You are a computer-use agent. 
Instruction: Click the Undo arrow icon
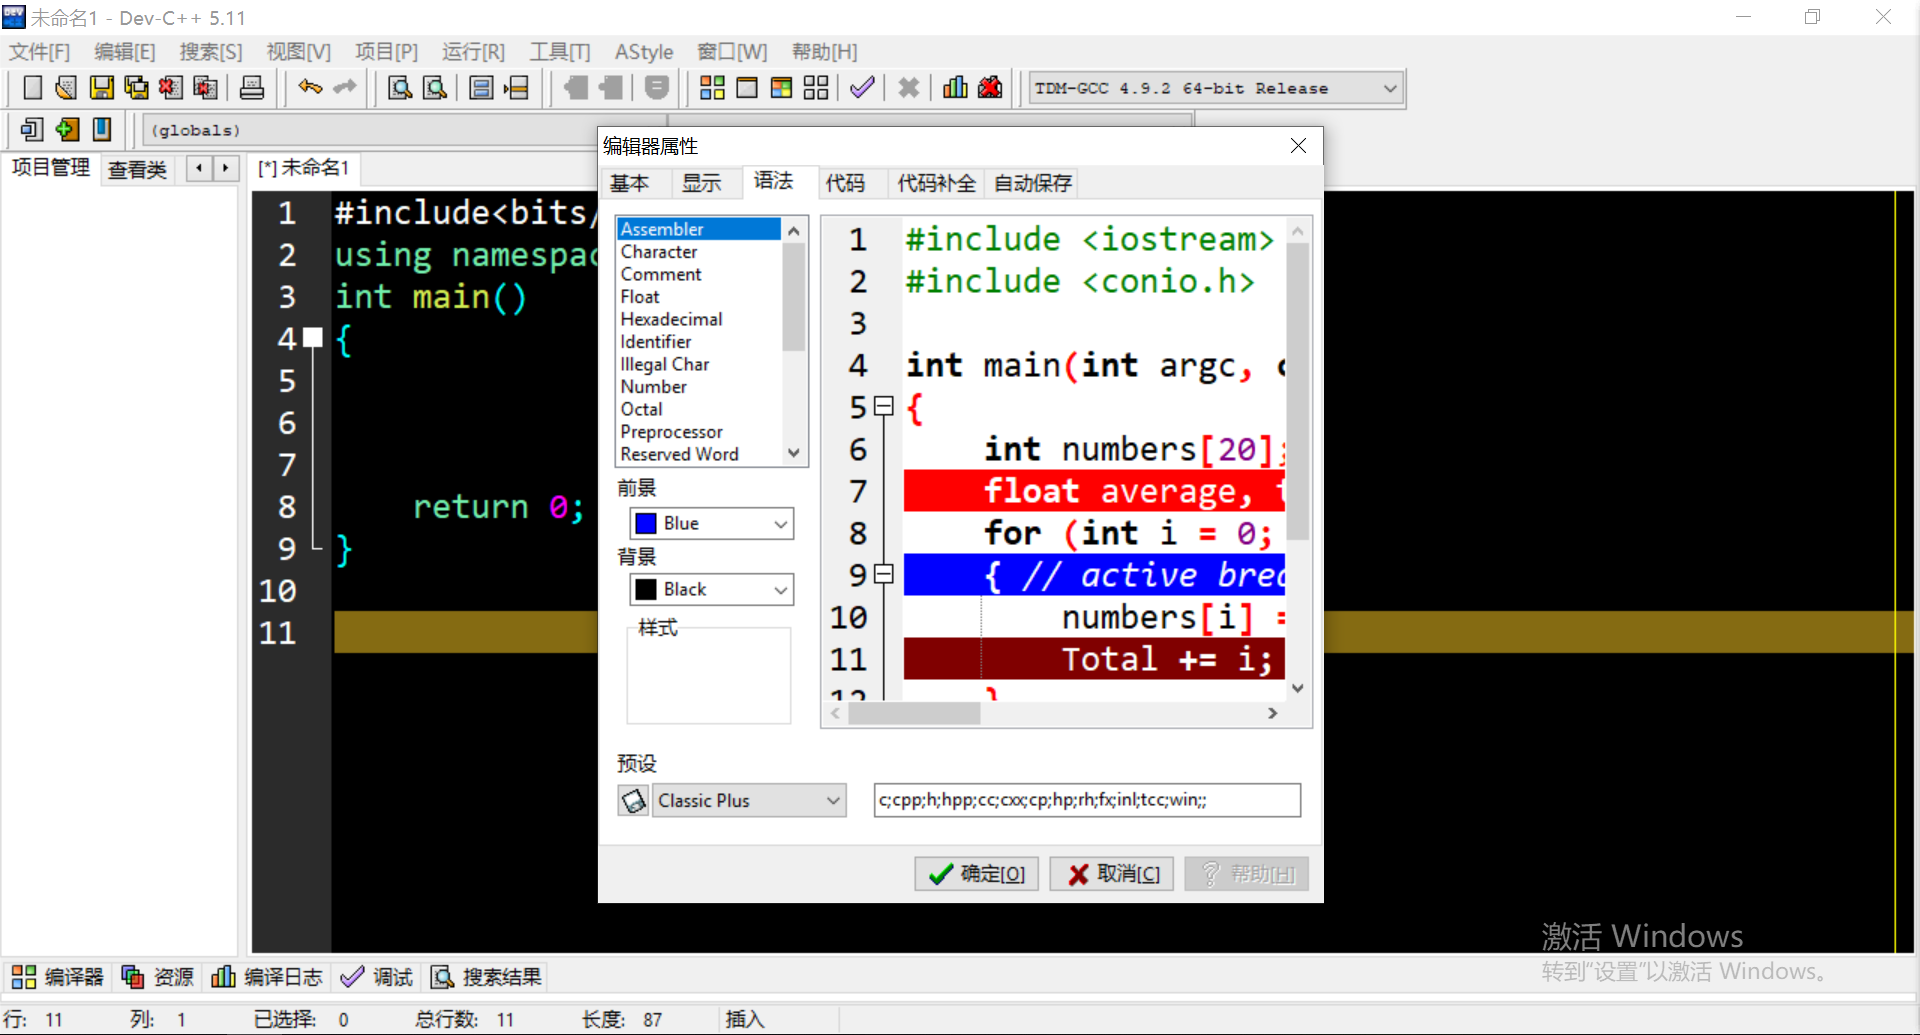310,88
